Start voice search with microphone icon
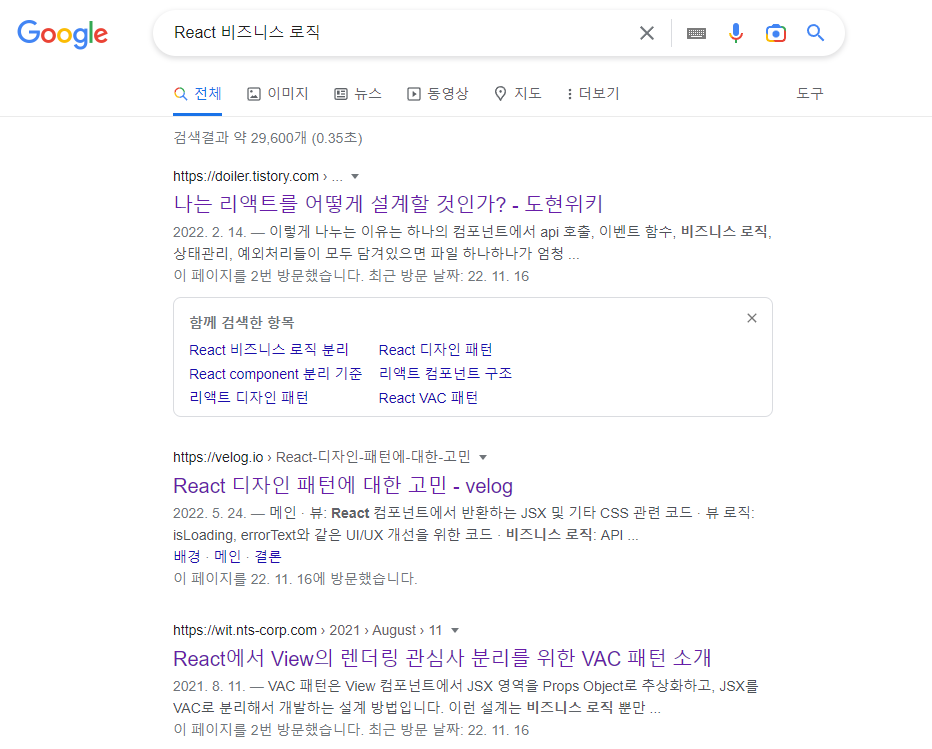The image size is (932, 749). click(x=736, y=33)
